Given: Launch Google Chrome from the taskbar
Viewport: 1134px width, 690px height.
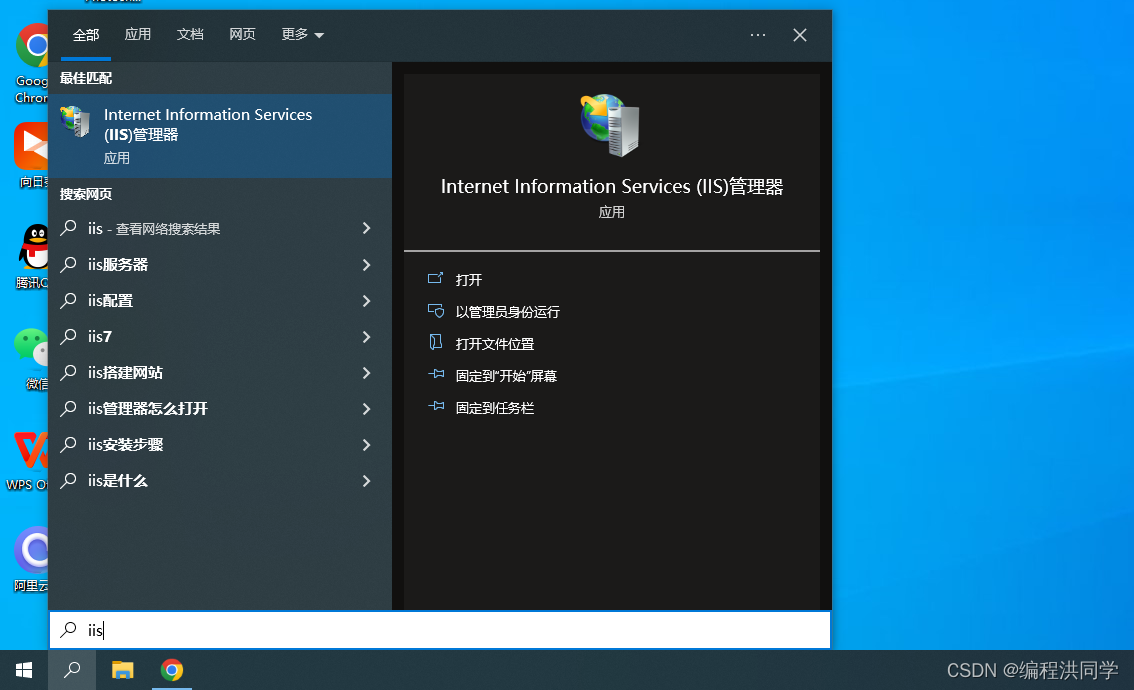Looking at the screenshot, I should click(172, 670).
